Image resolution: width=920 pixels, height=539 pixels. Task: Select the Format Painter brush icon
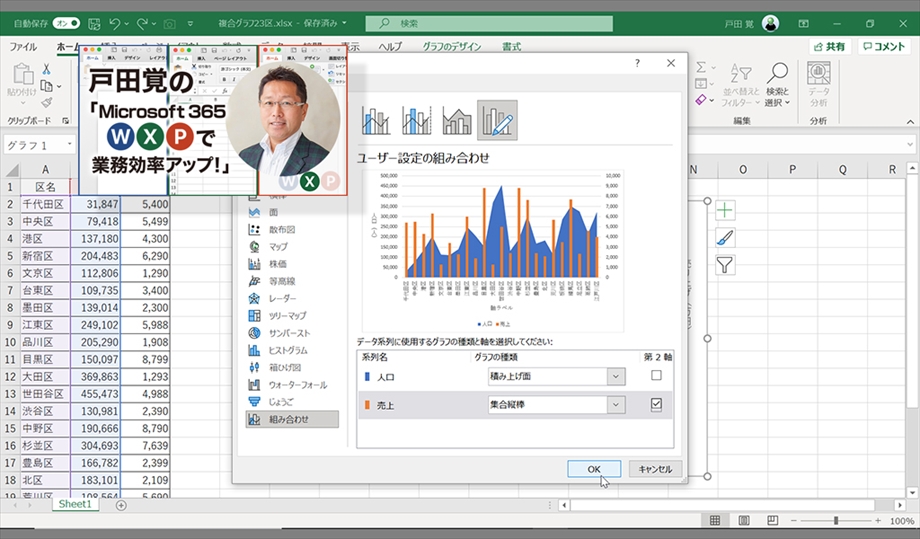click(46, 103)
